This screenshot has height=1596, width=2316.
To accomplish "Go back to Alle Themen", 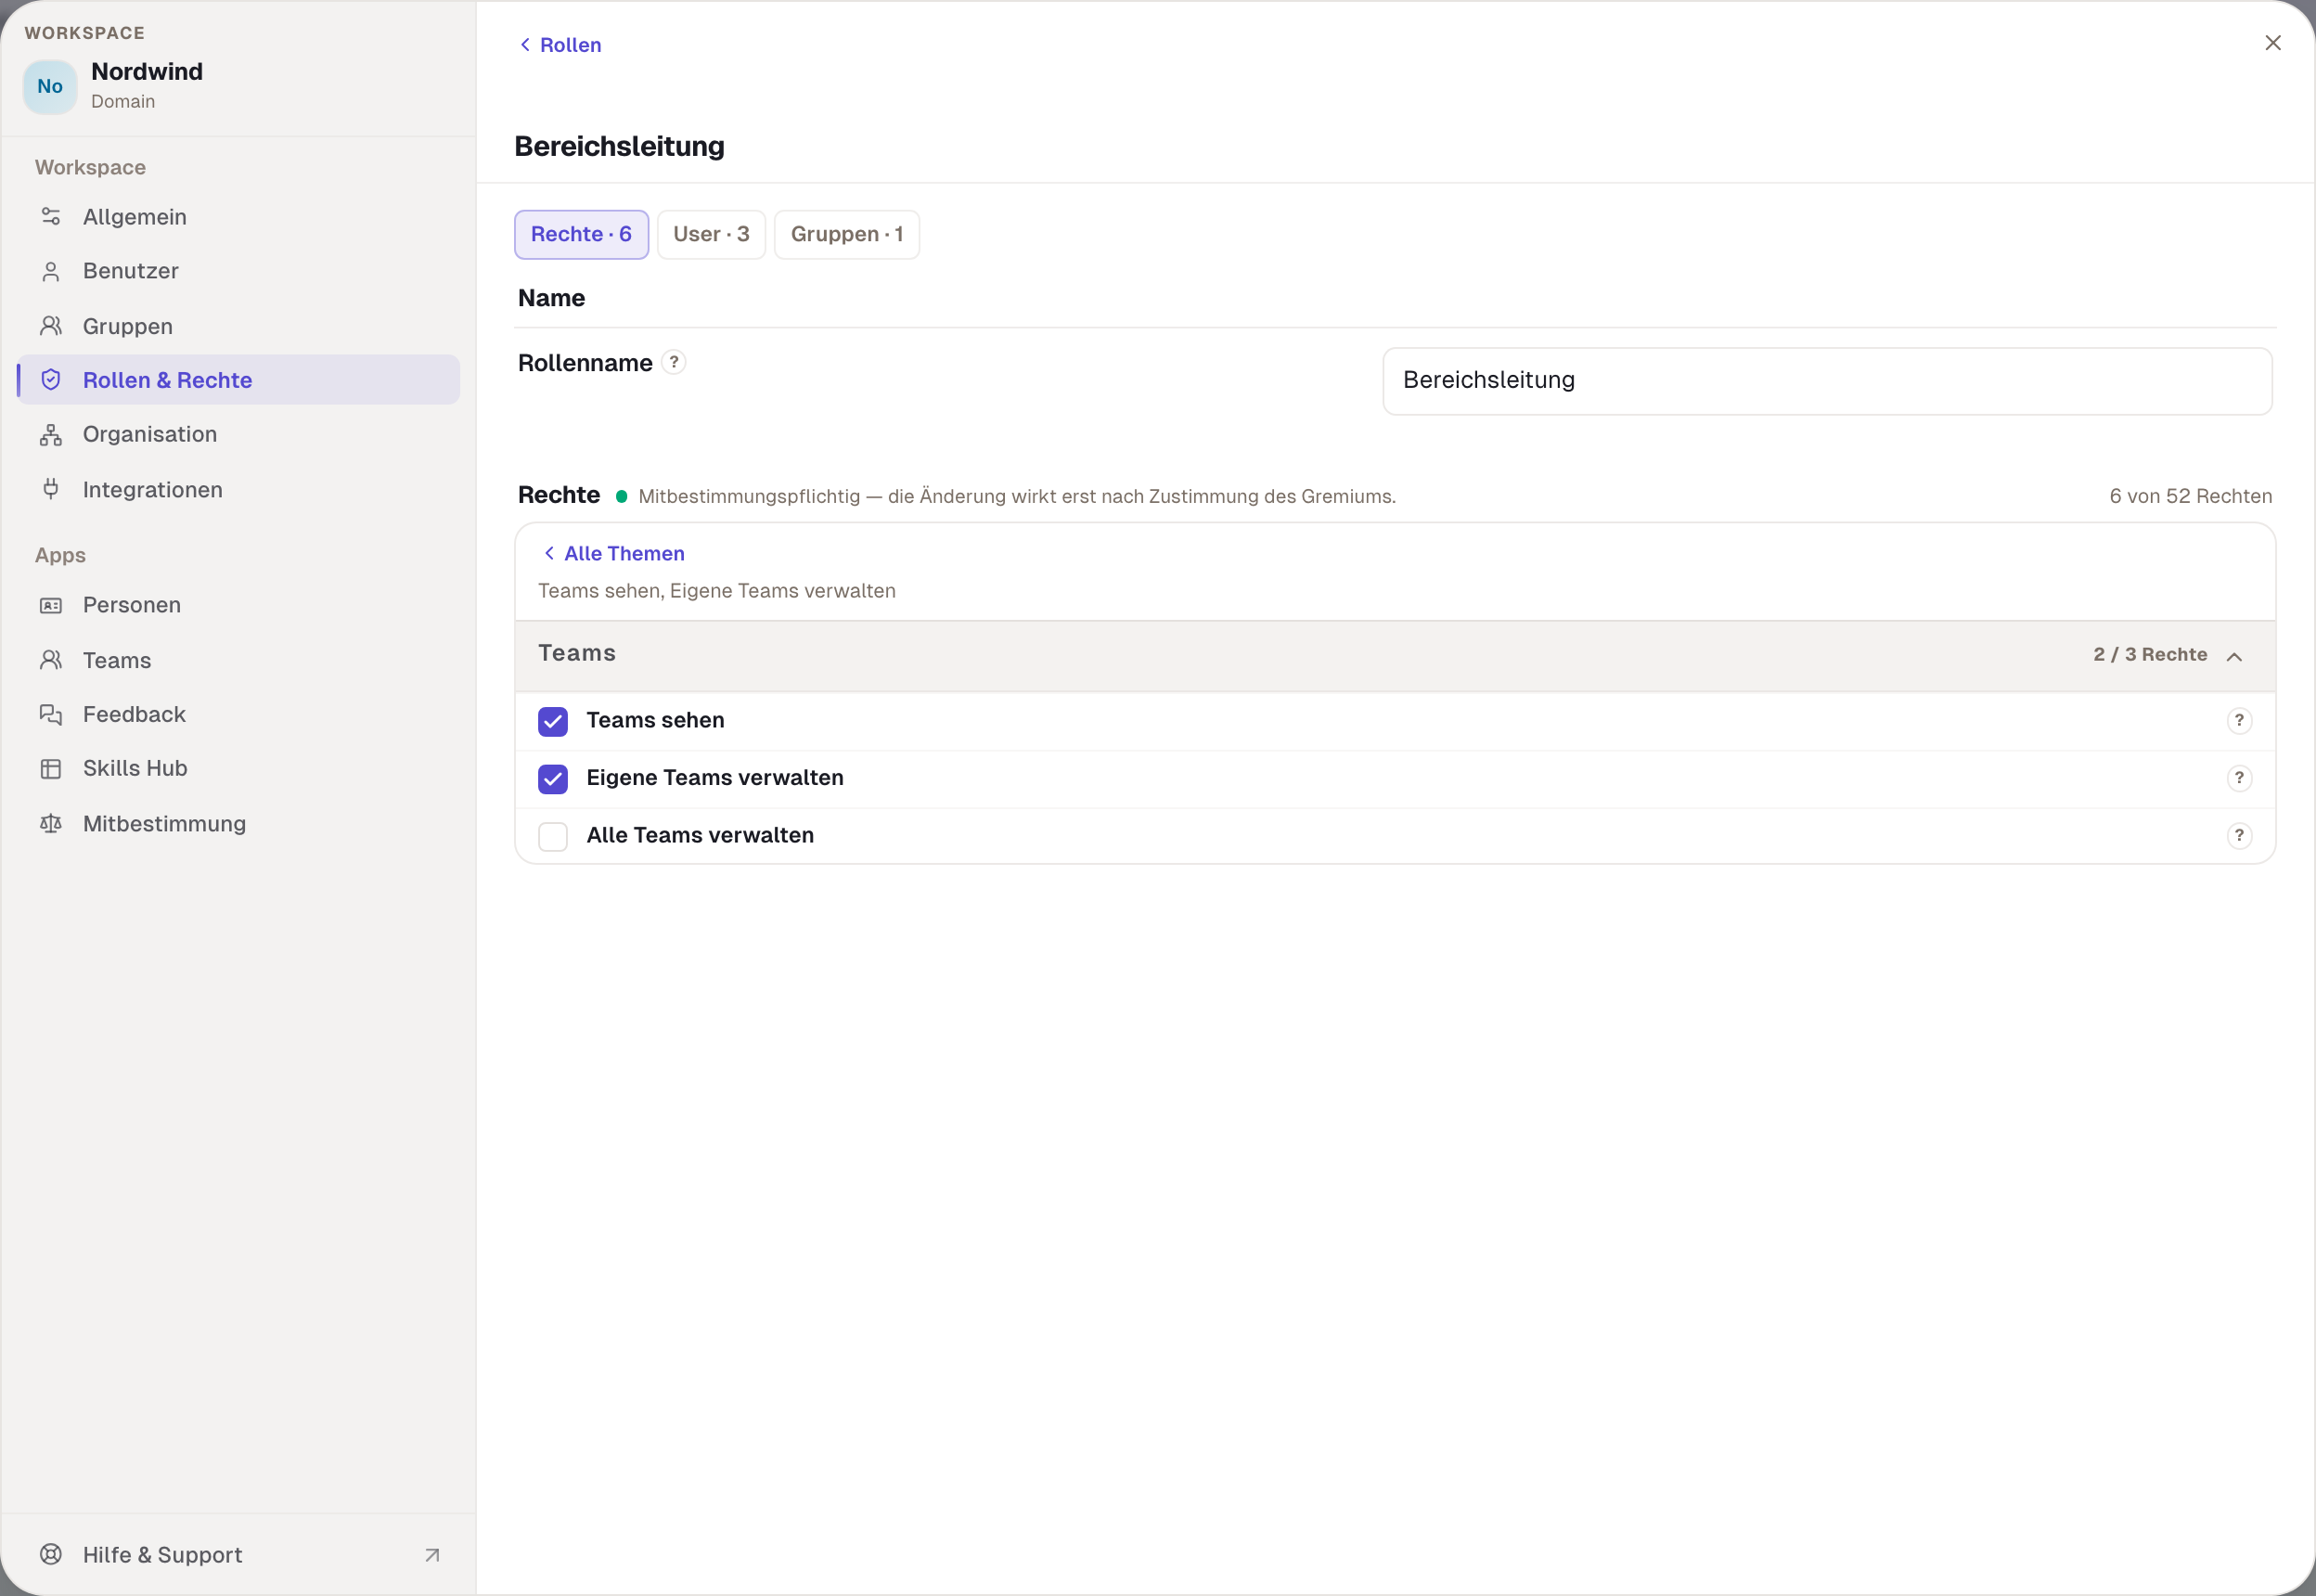I will [x=614, y=554].
